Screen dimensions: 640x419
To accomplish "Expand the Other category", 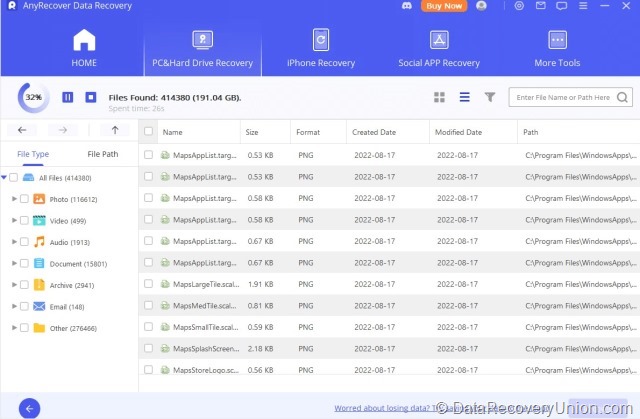I will click(x=14, y=328).
